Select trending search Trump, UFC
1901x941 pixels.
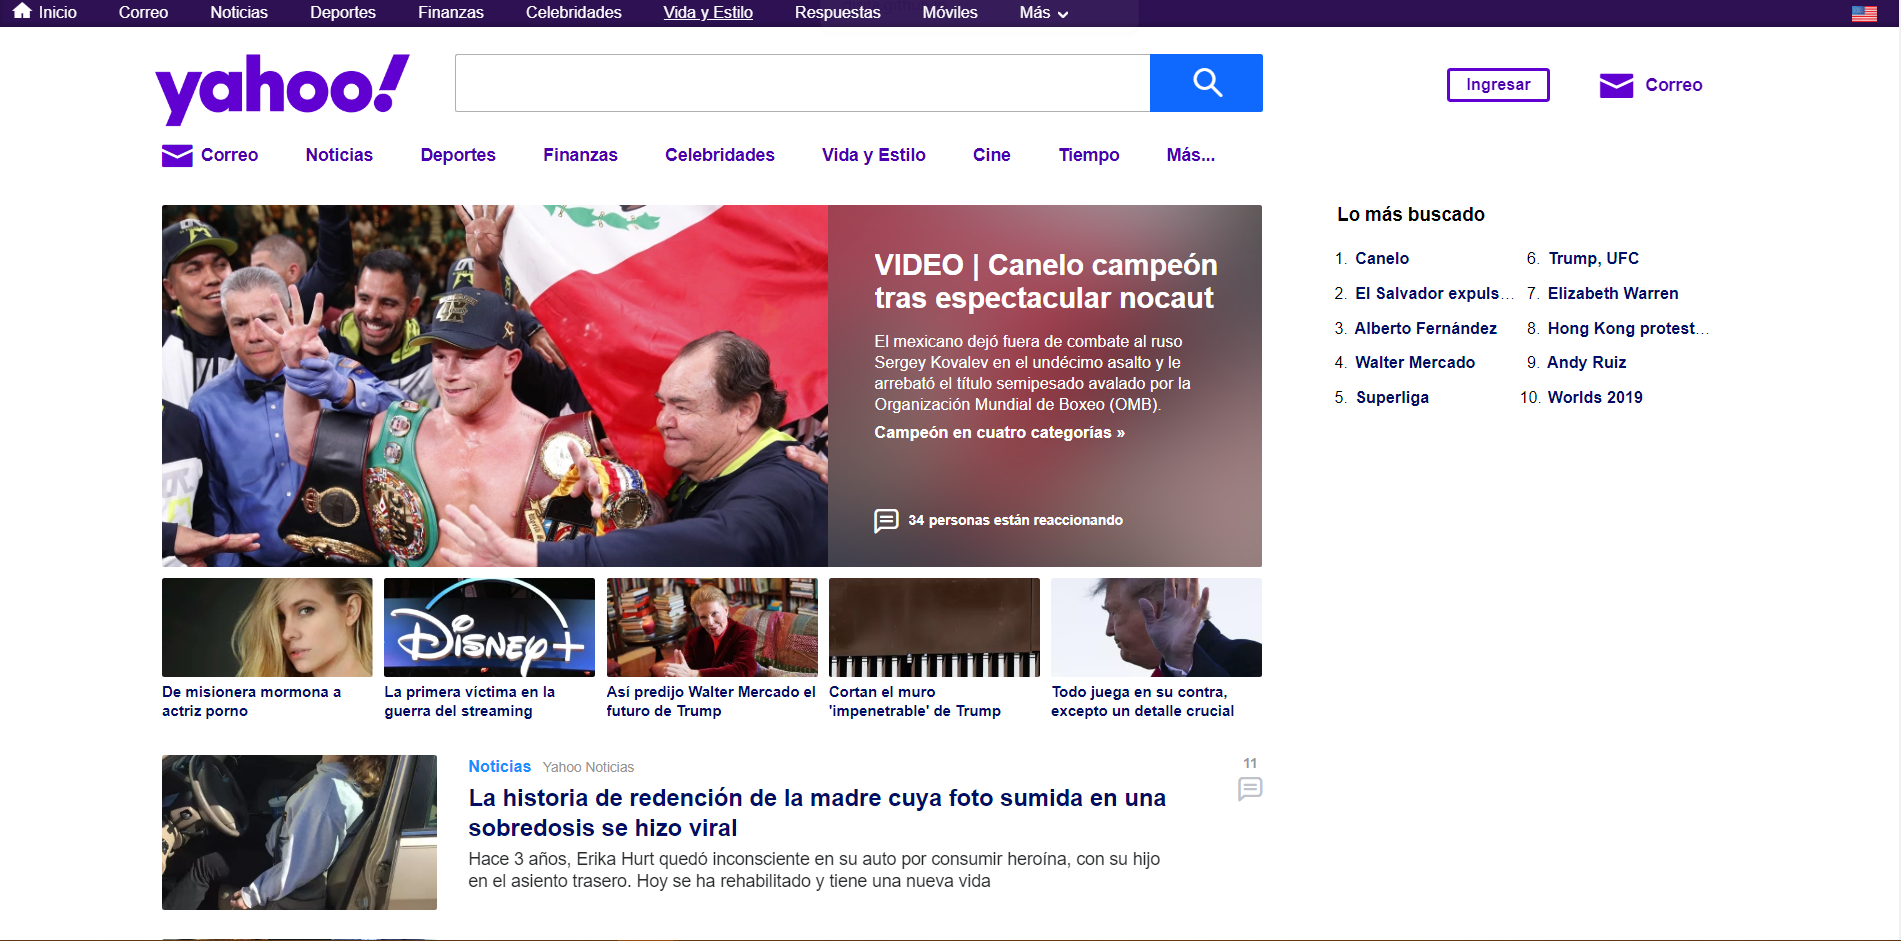1594,258
